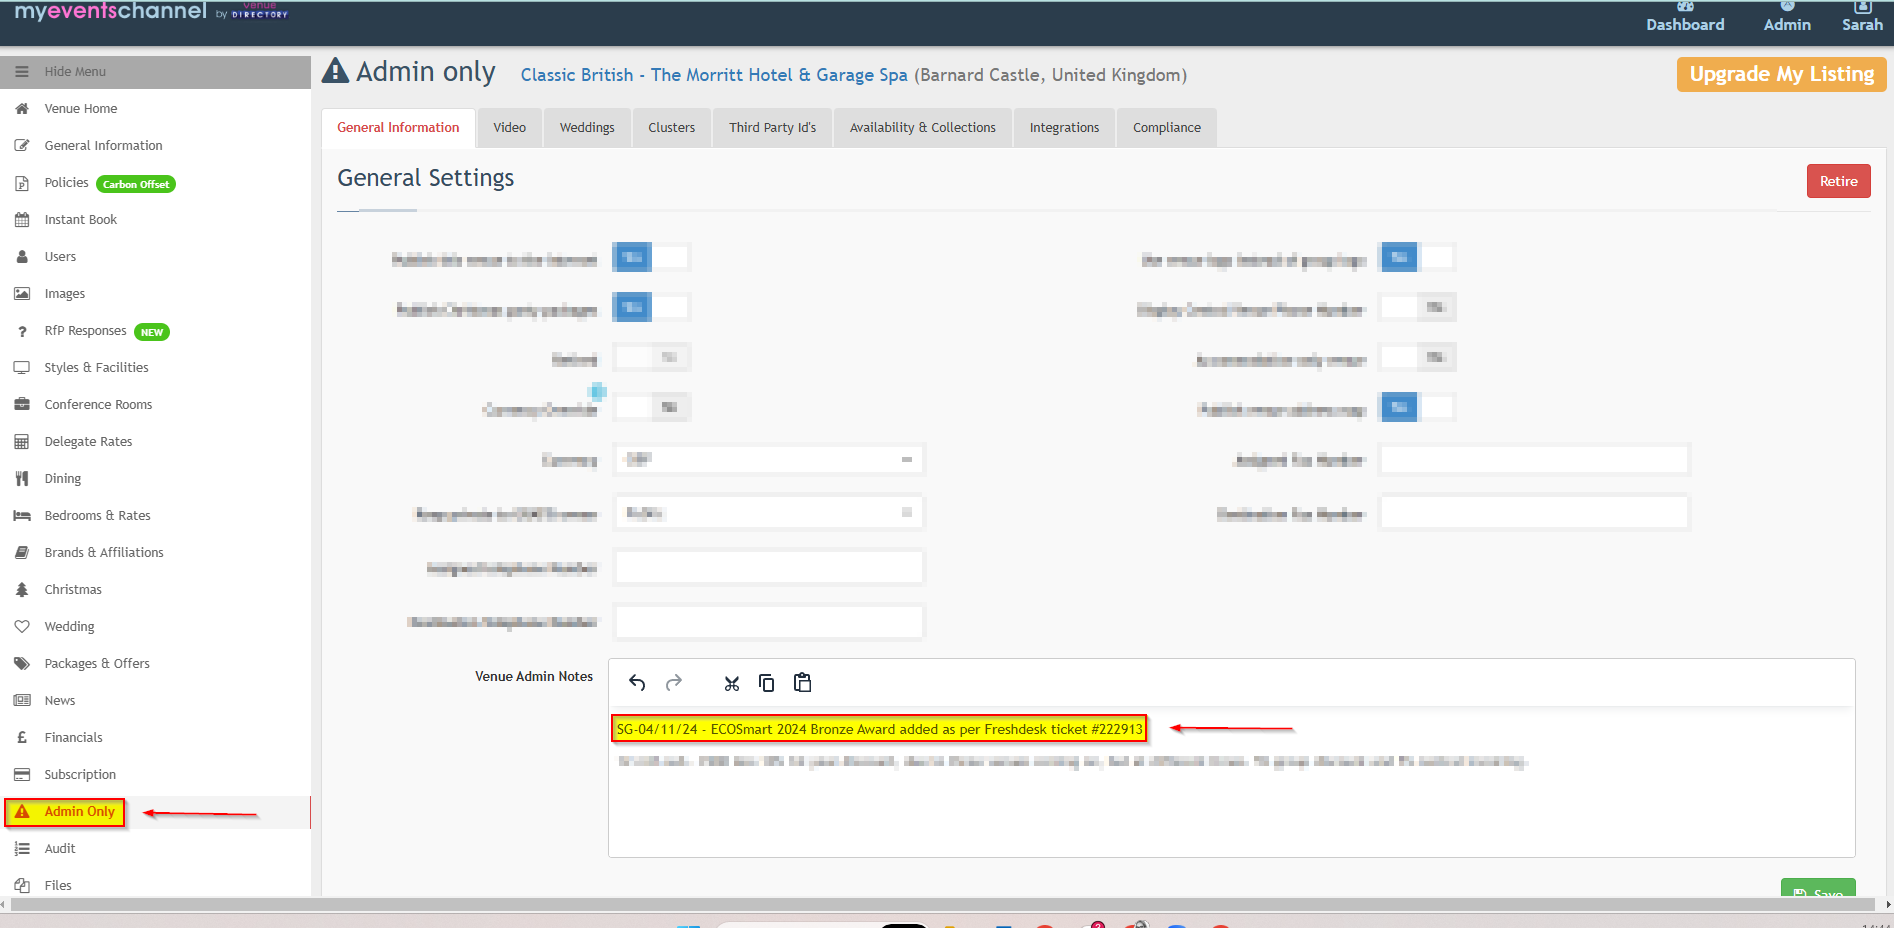Click the General Information edit icon in sidebar
Screen dimensions: 1894x928
pyautogui.click(x=22, y=146)
